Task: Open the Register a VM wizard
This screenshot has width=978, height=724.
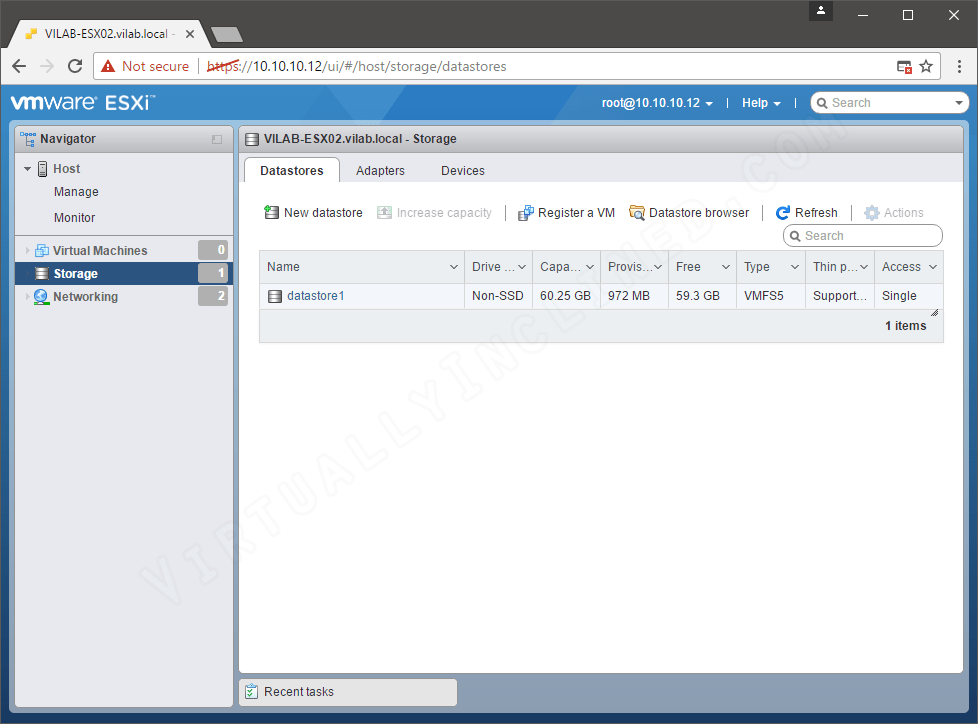Action: click(566, 212)
